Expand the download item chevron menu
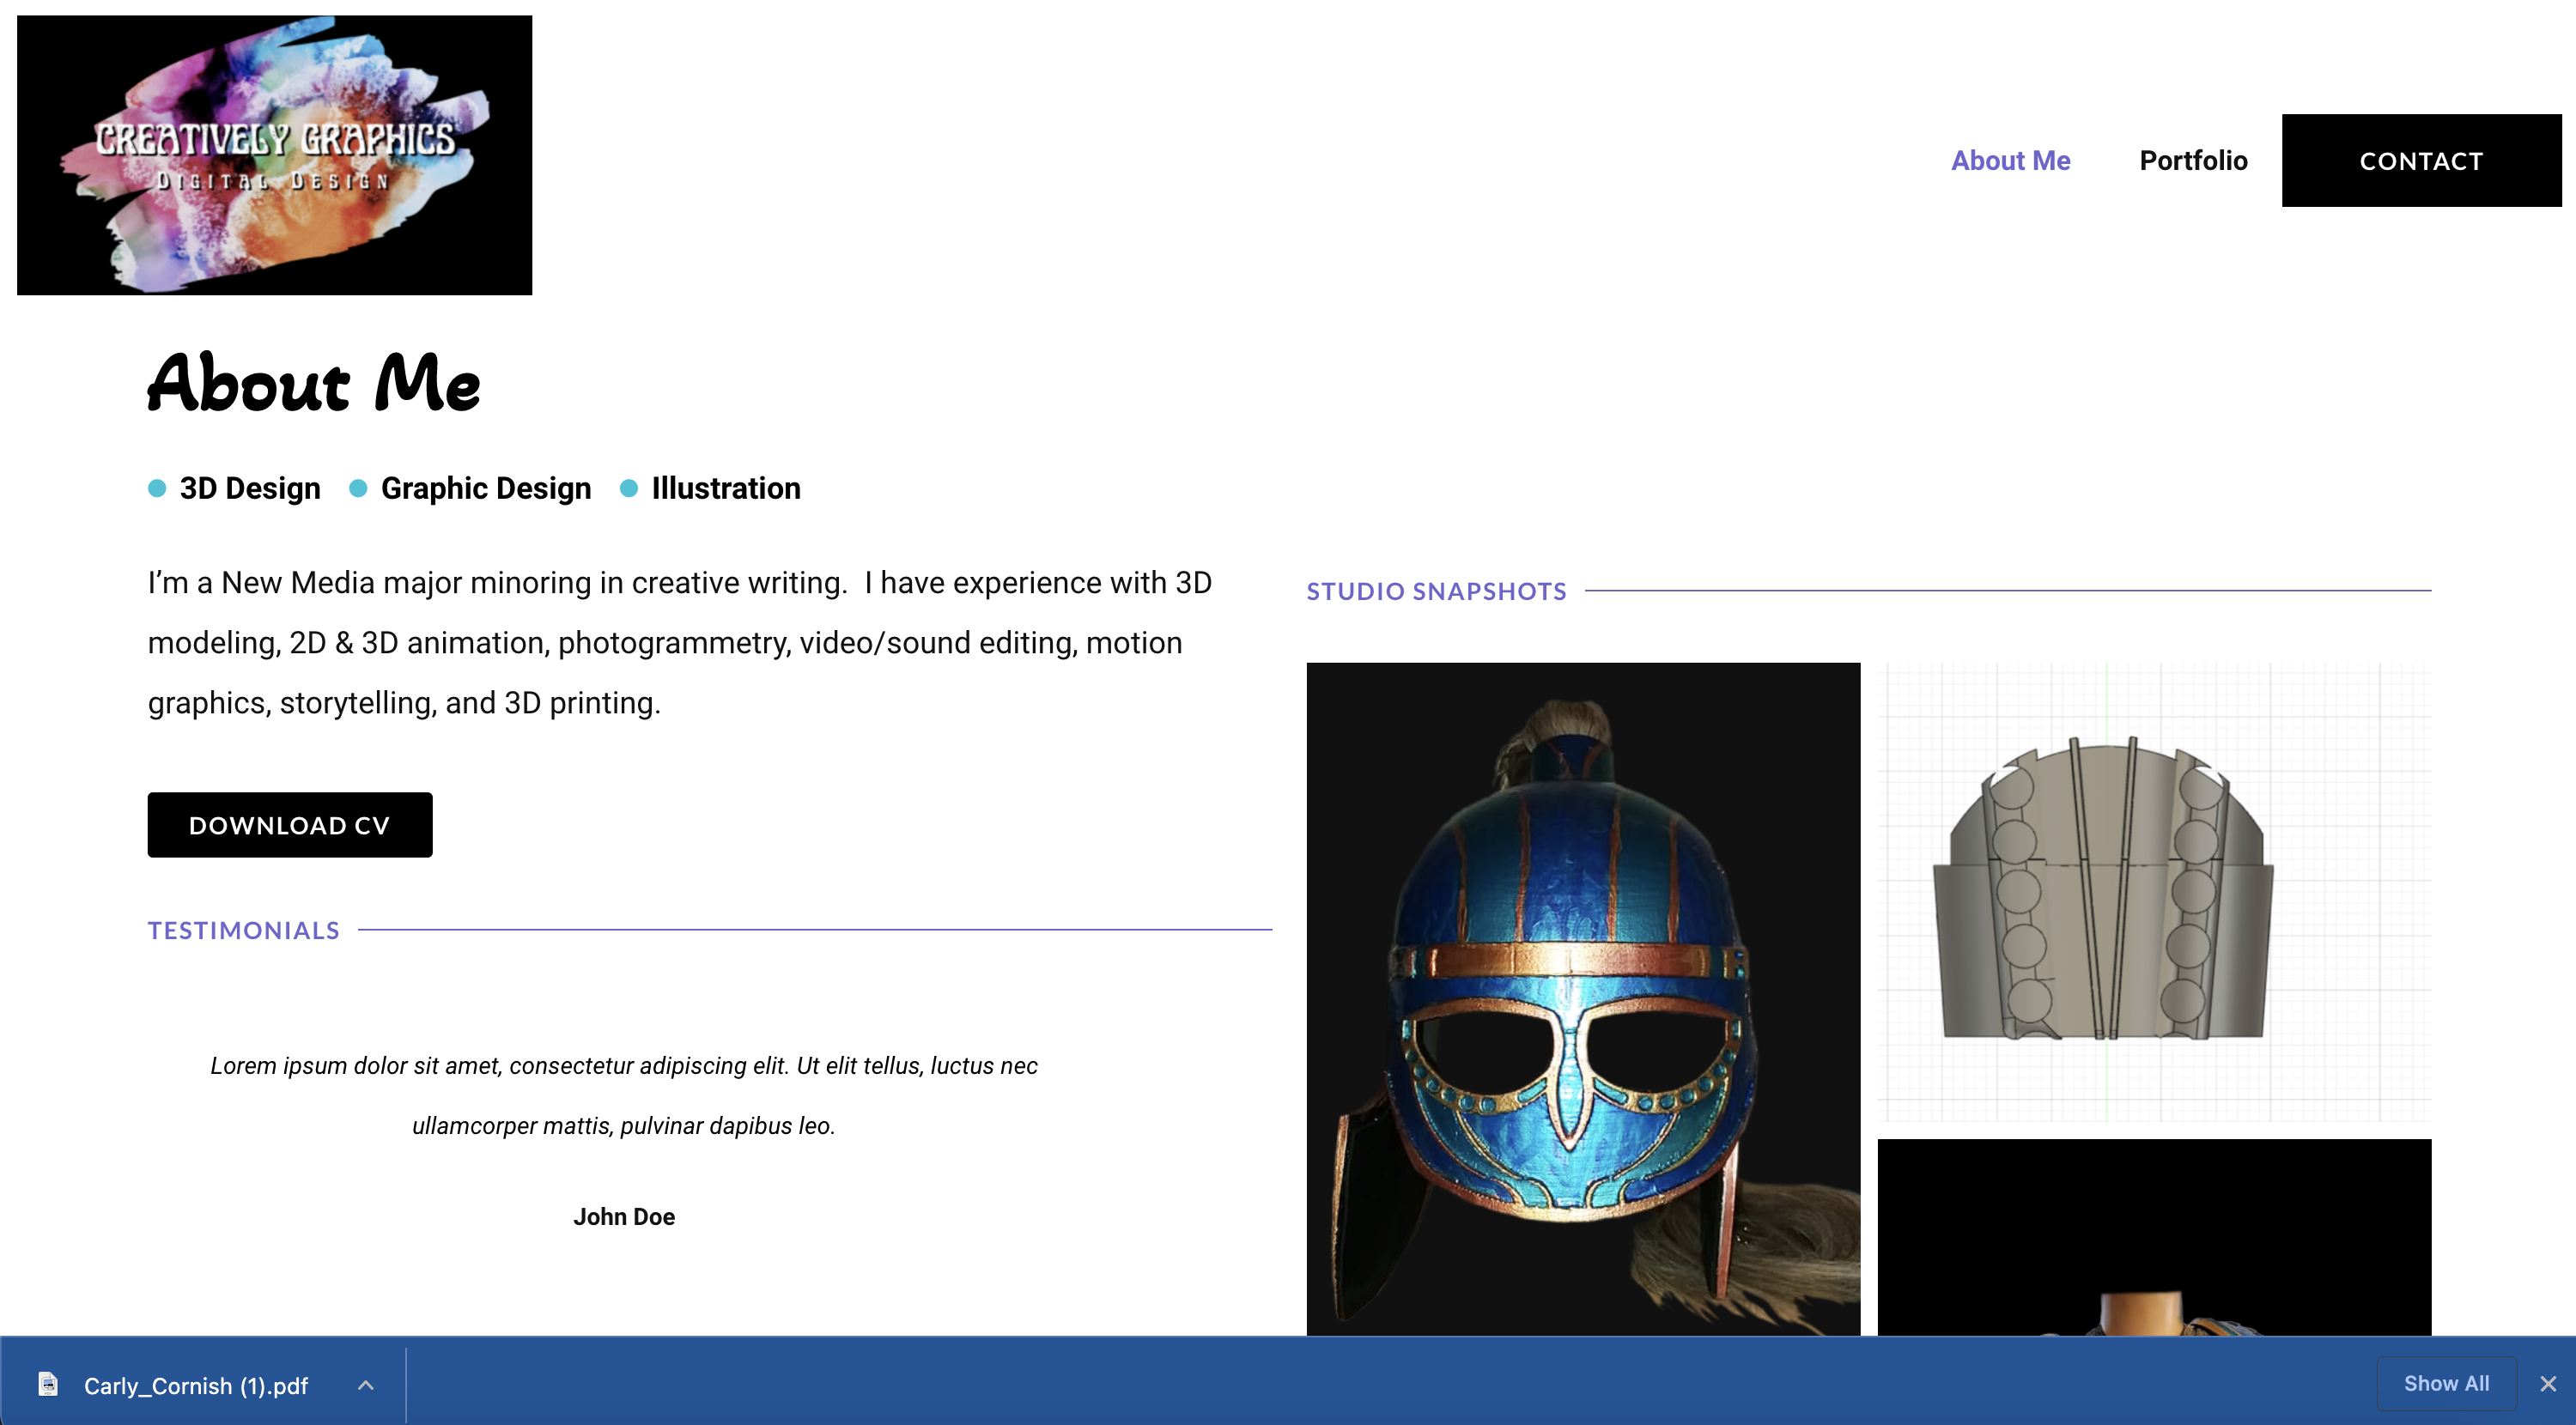 click(x=365, y=1385)
